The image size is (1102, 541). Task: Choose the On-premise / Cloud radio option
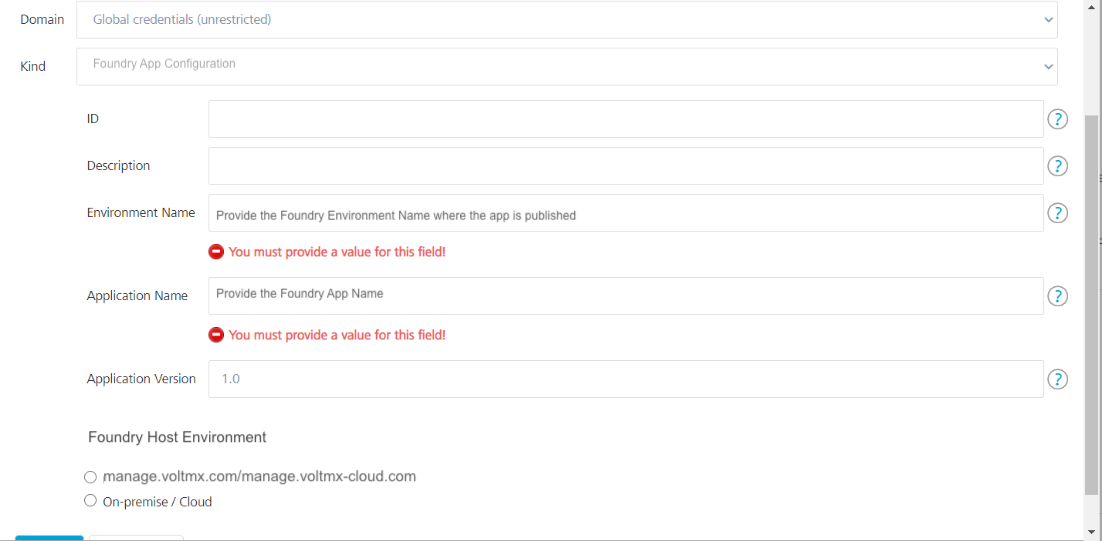[x=91, y=501]
